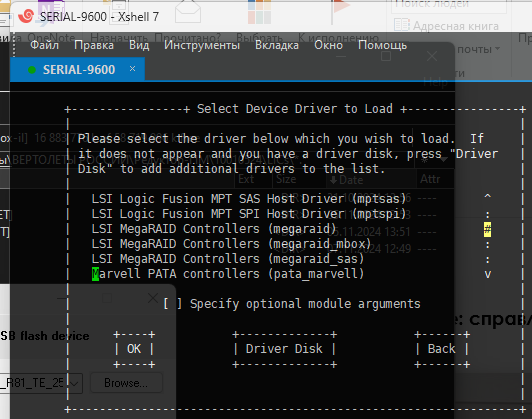Click driver list scroll-up caret
532x419 pixels.
coord(488,197)
